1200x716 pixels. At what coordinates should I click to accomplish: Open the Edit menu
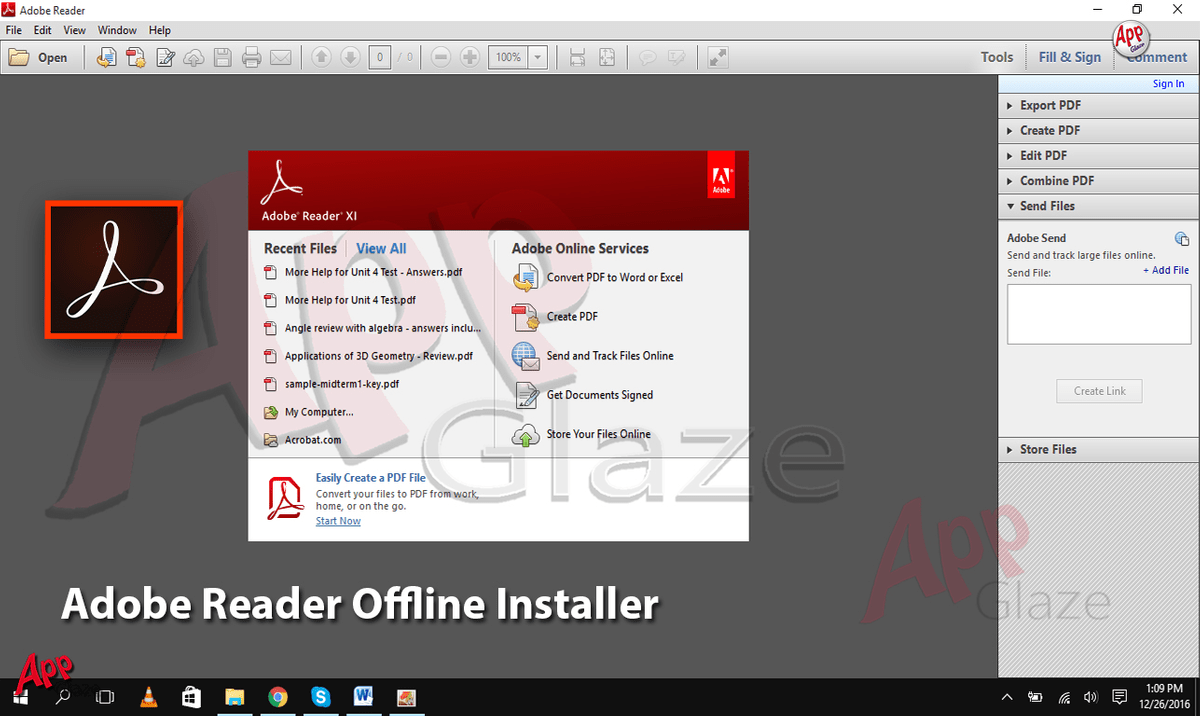point(43,30)
